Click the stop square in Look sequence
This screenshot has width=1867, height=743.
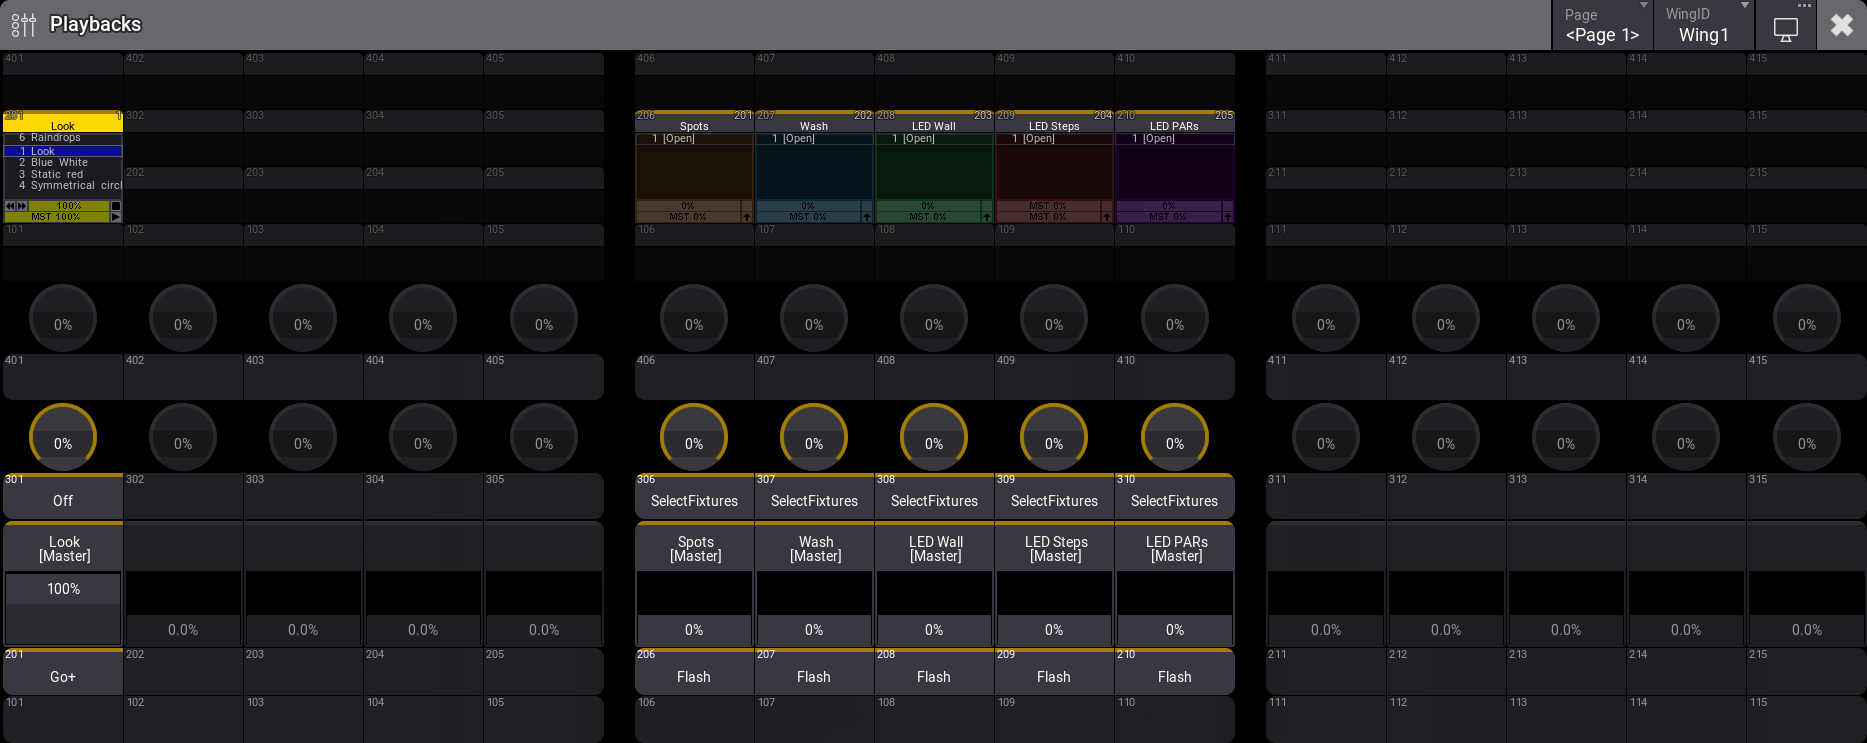pos(116,206)
